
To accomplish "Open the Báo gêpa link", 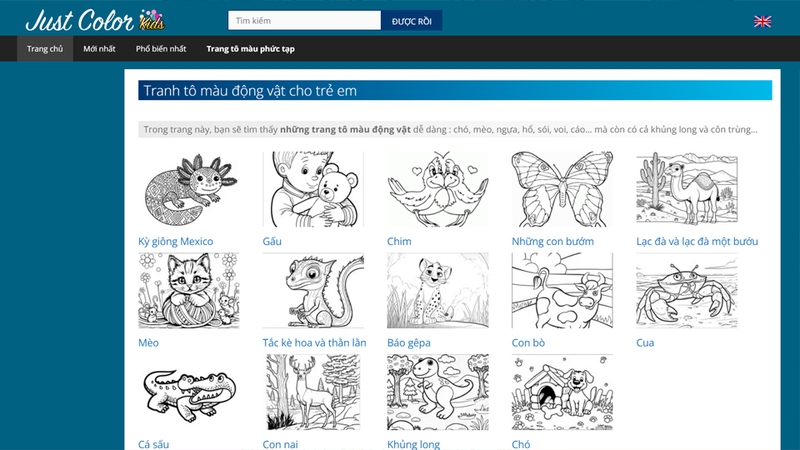I will (x=409, y=343).
